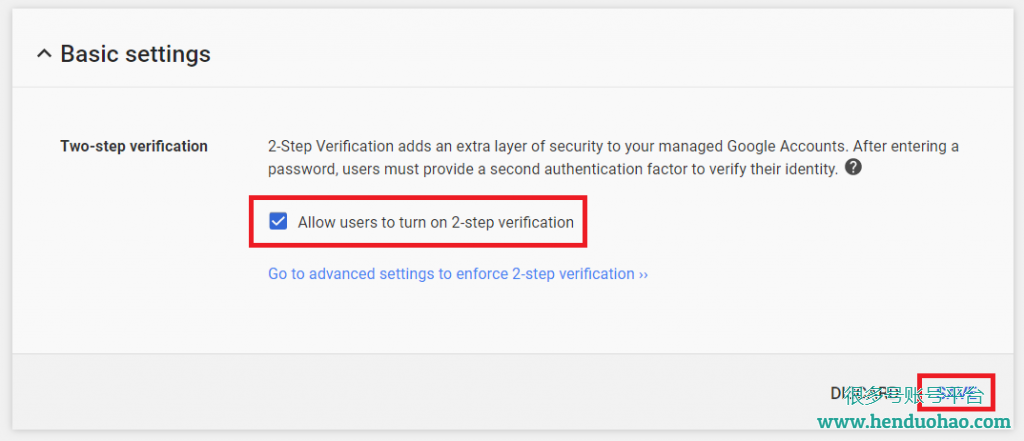Viewport: 1024px width, 441px height.
Task: Collapse Basic settings using the chevron
Action: coord(44,54)
